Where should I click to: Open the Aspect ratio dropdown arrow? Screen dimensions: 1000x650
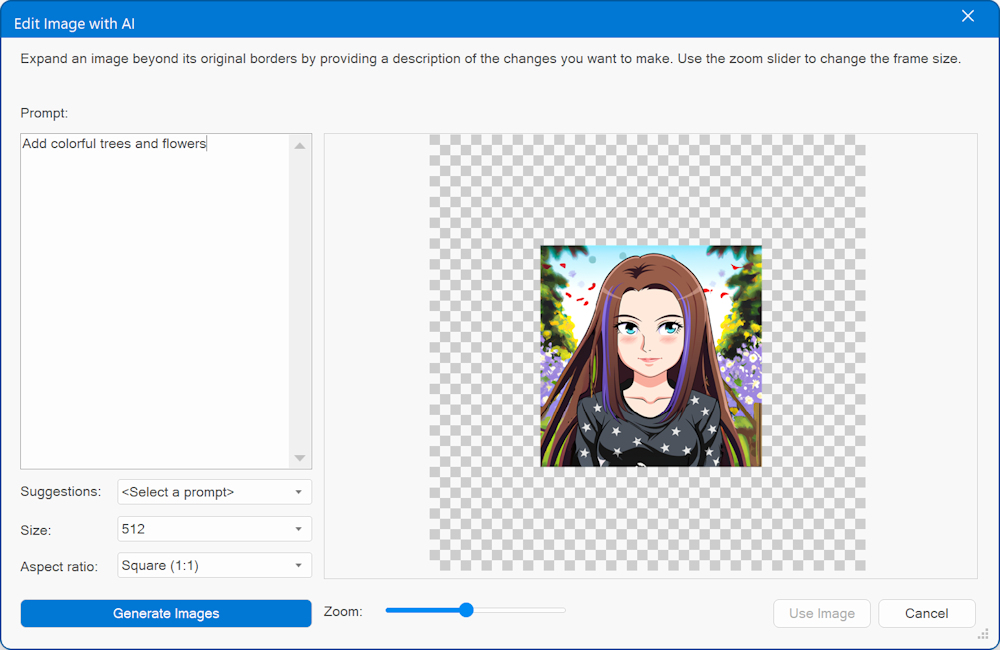[298, 566]
